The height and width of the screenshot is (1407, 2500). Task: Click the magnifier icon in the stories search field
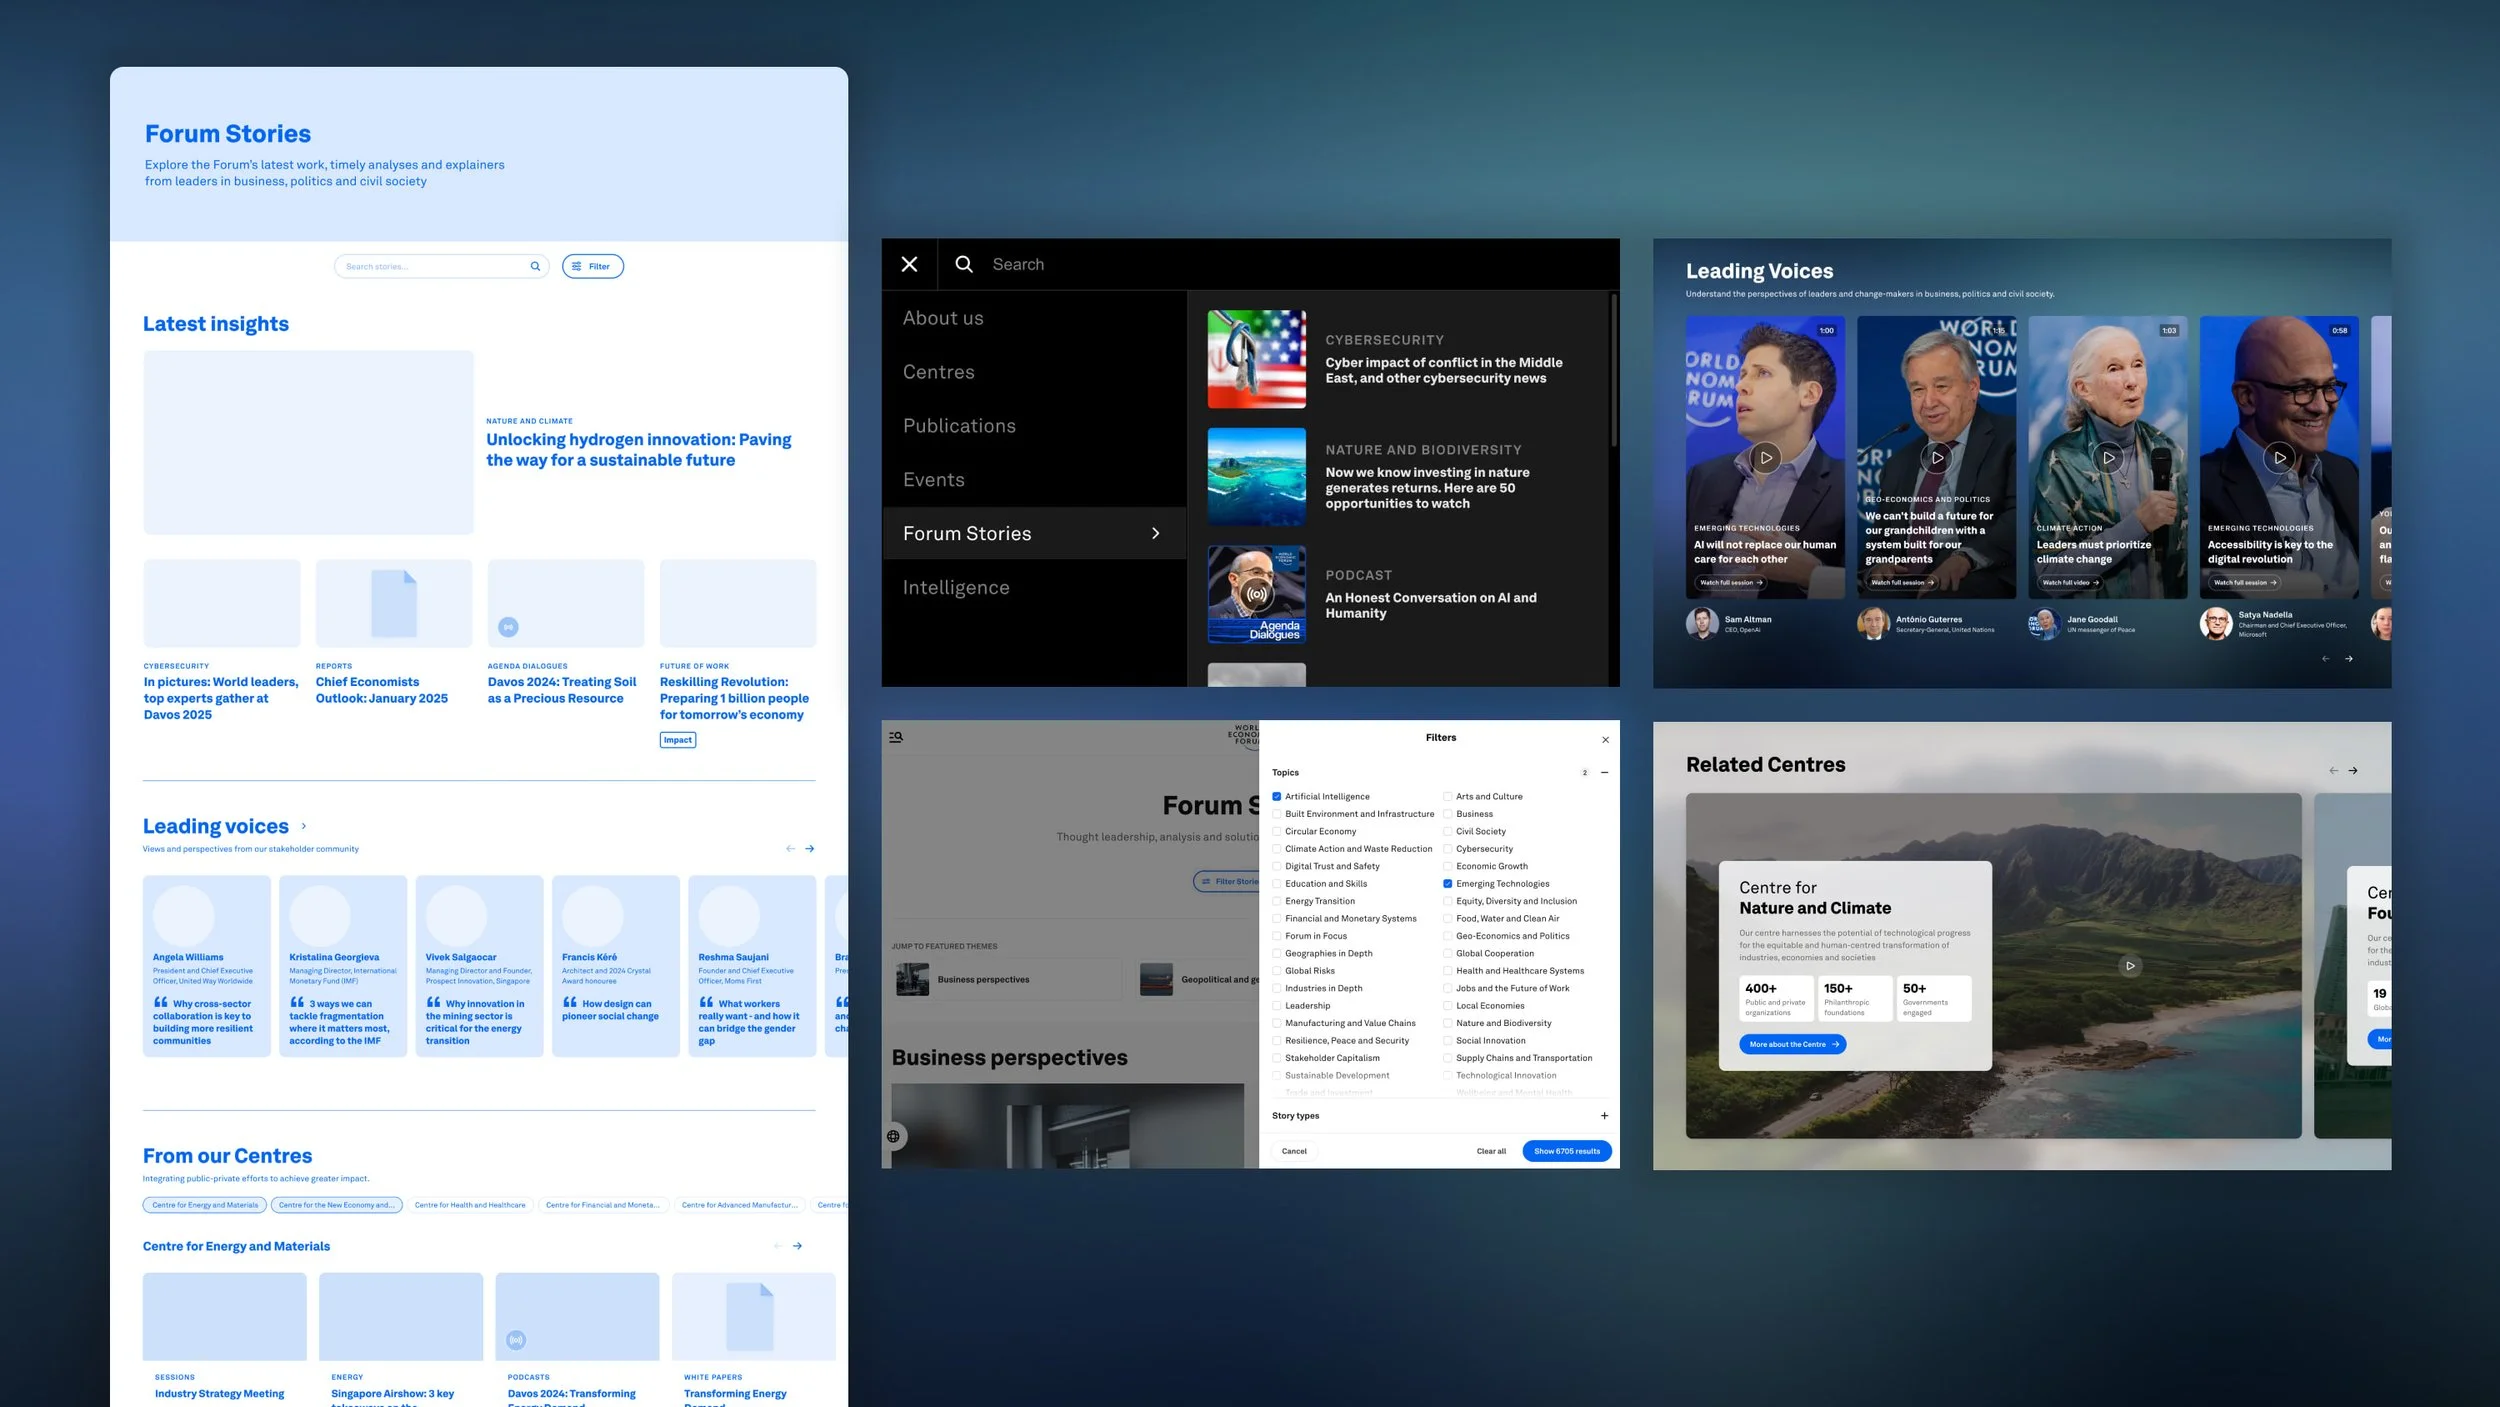click(x=535, y=266)
